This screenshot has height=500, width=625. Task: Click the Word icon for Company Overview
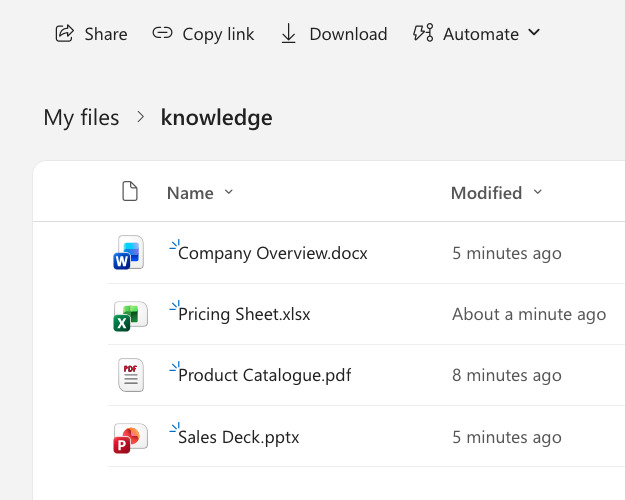(x=129, y=252)
